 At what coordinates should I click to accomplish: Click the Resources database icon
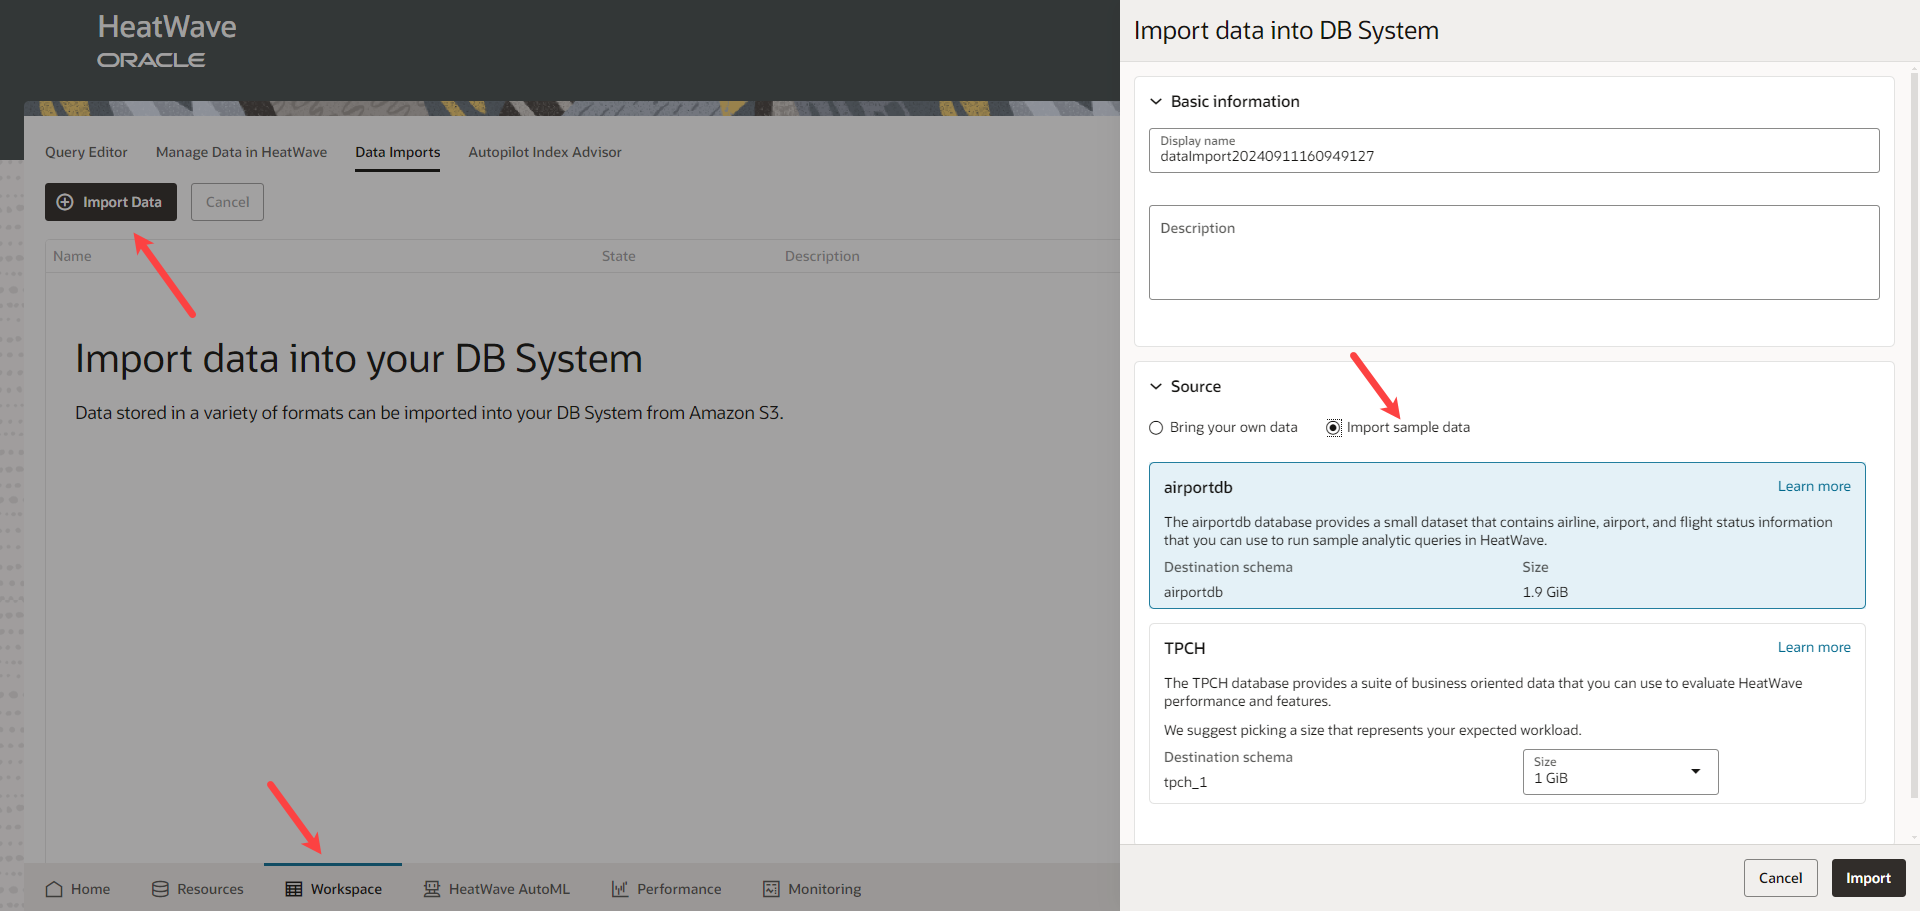tap(160, 889)
